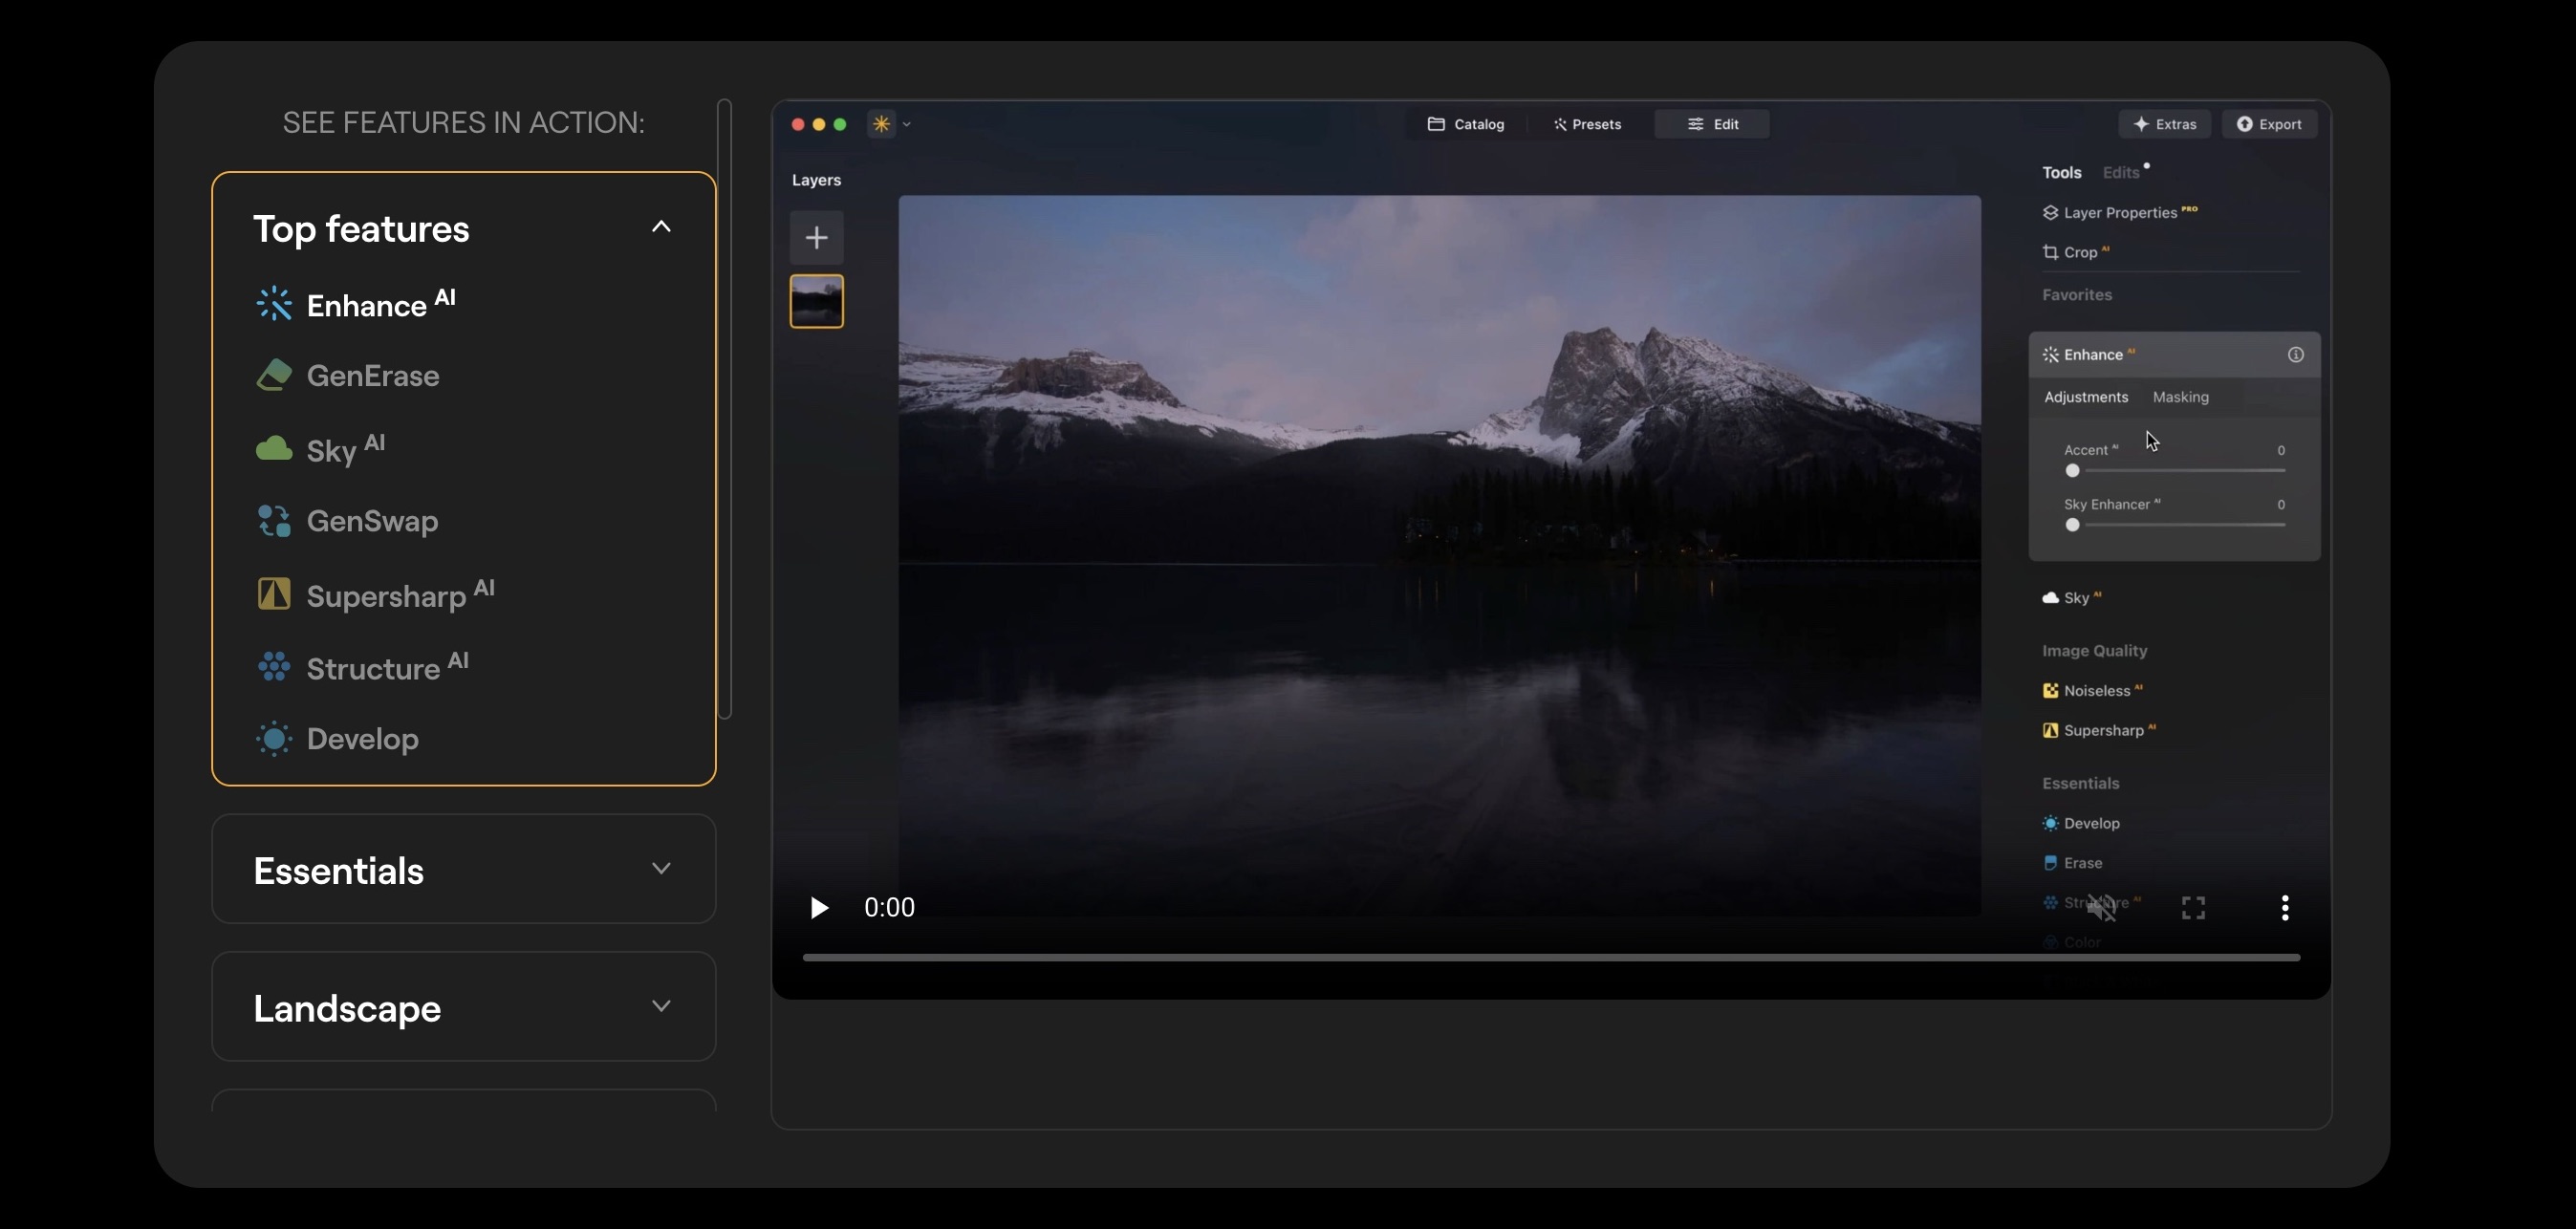This screenshot has height=1229, width=2576.
Task: Click the Favorites section label
Action: [x=2077, y=295]
